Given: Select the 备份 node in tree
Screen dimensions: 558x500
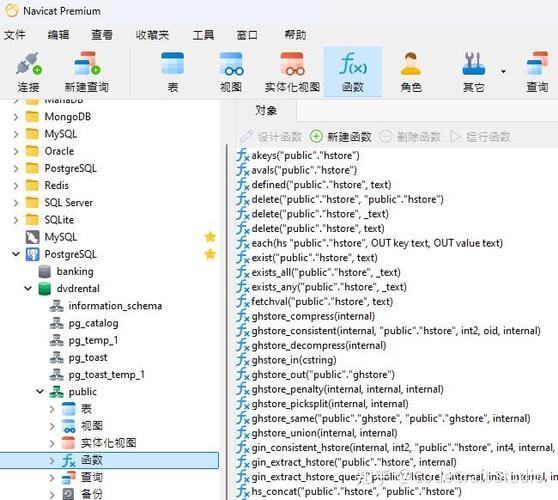Looking at the screenshot, I should point(91,494).
